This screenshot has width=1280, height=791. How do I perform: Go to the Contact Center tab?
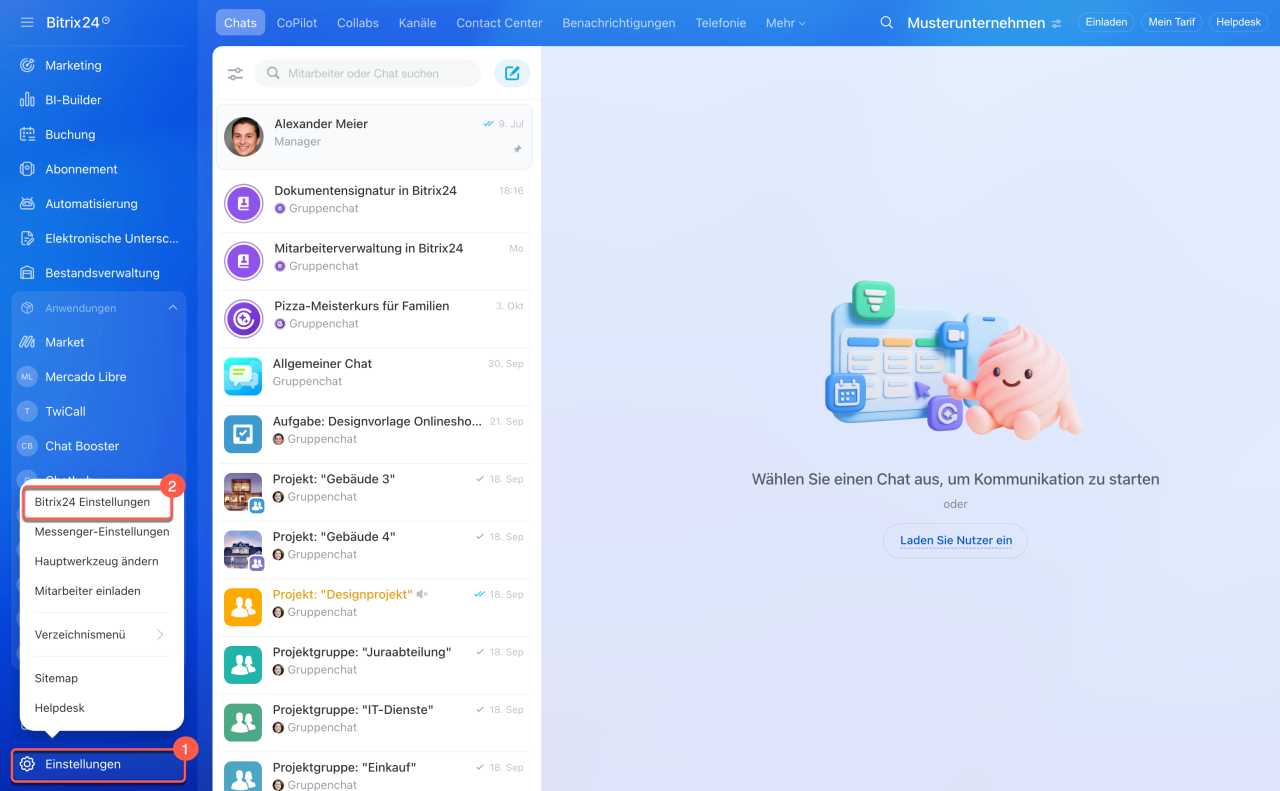(x=499, y=23)
